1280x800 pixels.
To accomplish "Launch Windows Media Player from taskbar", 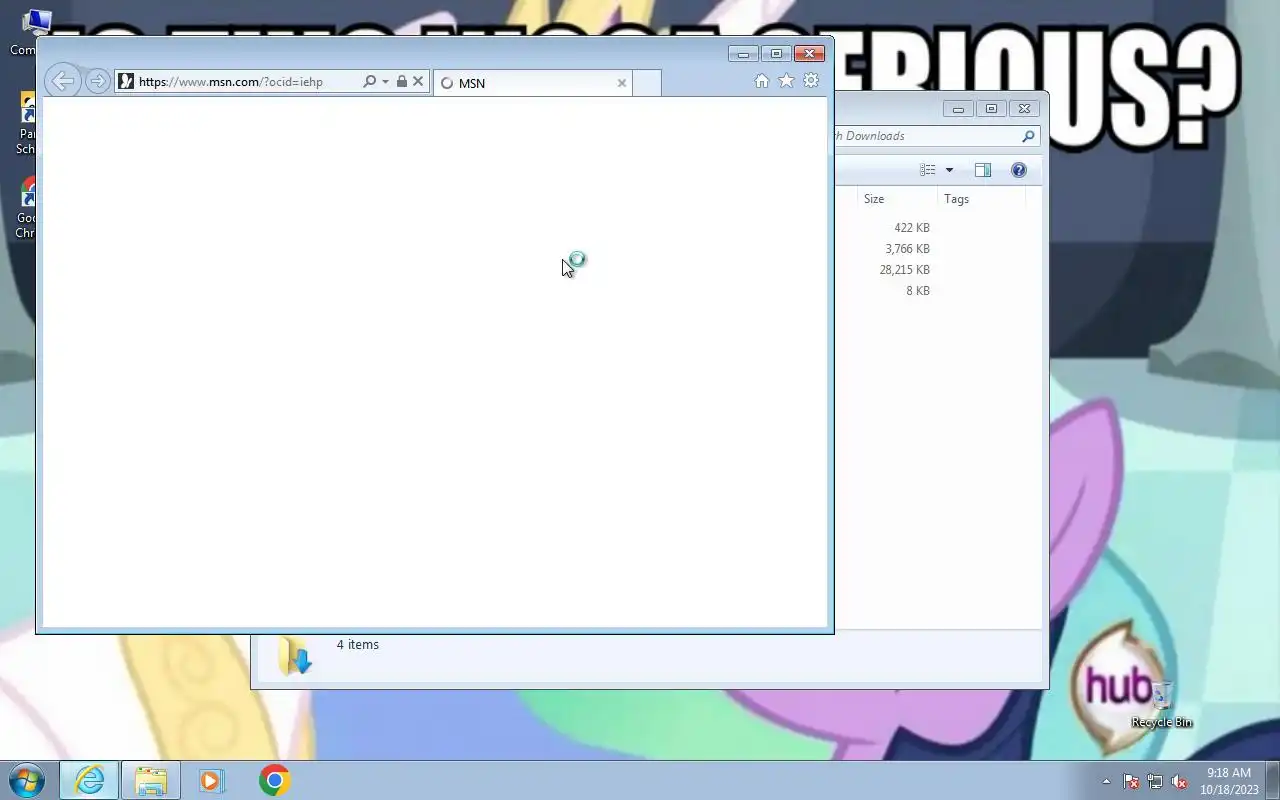I will 211,780.
